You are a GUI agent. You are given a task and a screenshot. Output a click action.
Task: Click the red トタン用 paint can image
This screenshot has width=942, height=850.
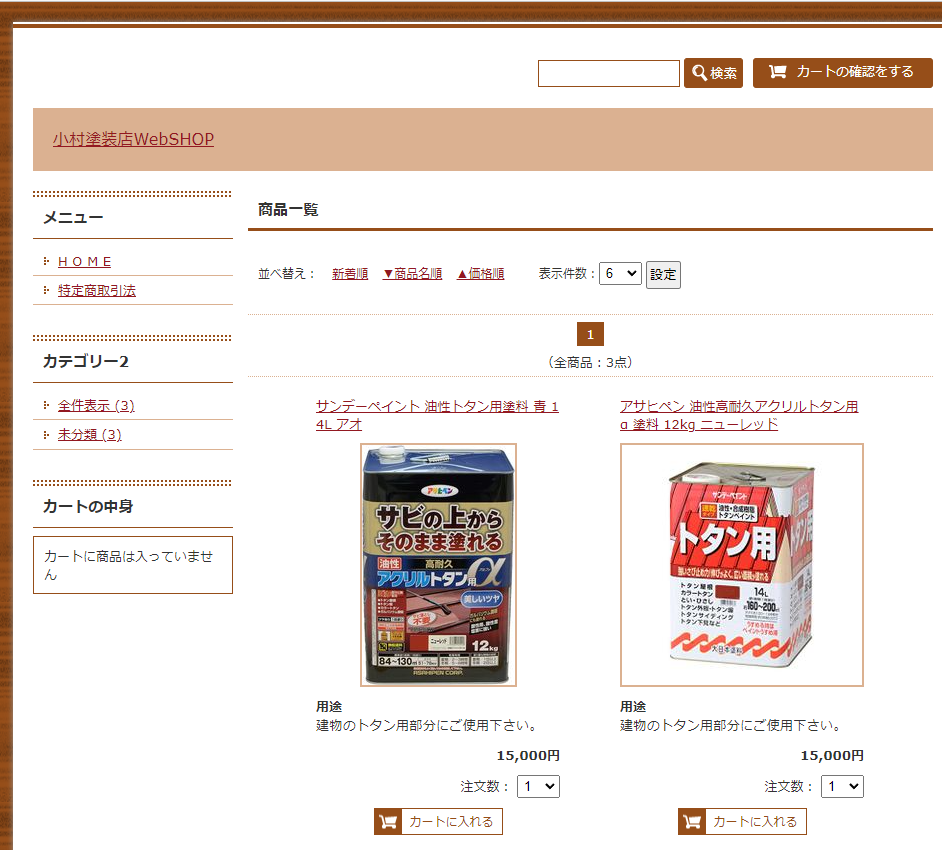coord(742,565)
